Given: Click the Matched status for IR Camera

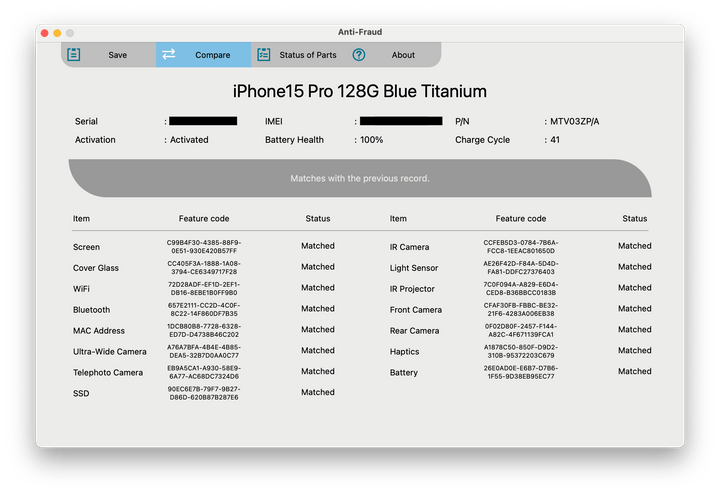Looking at the screenshot, I should [635, 246].
